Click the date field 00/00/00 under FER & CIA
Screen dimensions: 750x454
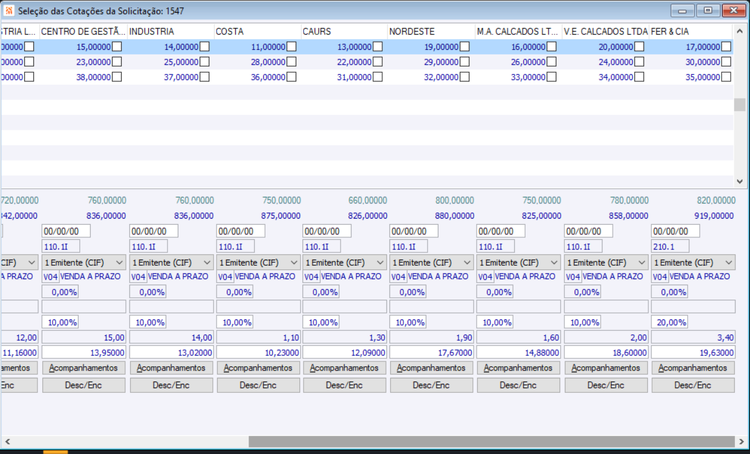tap(675, 231)
